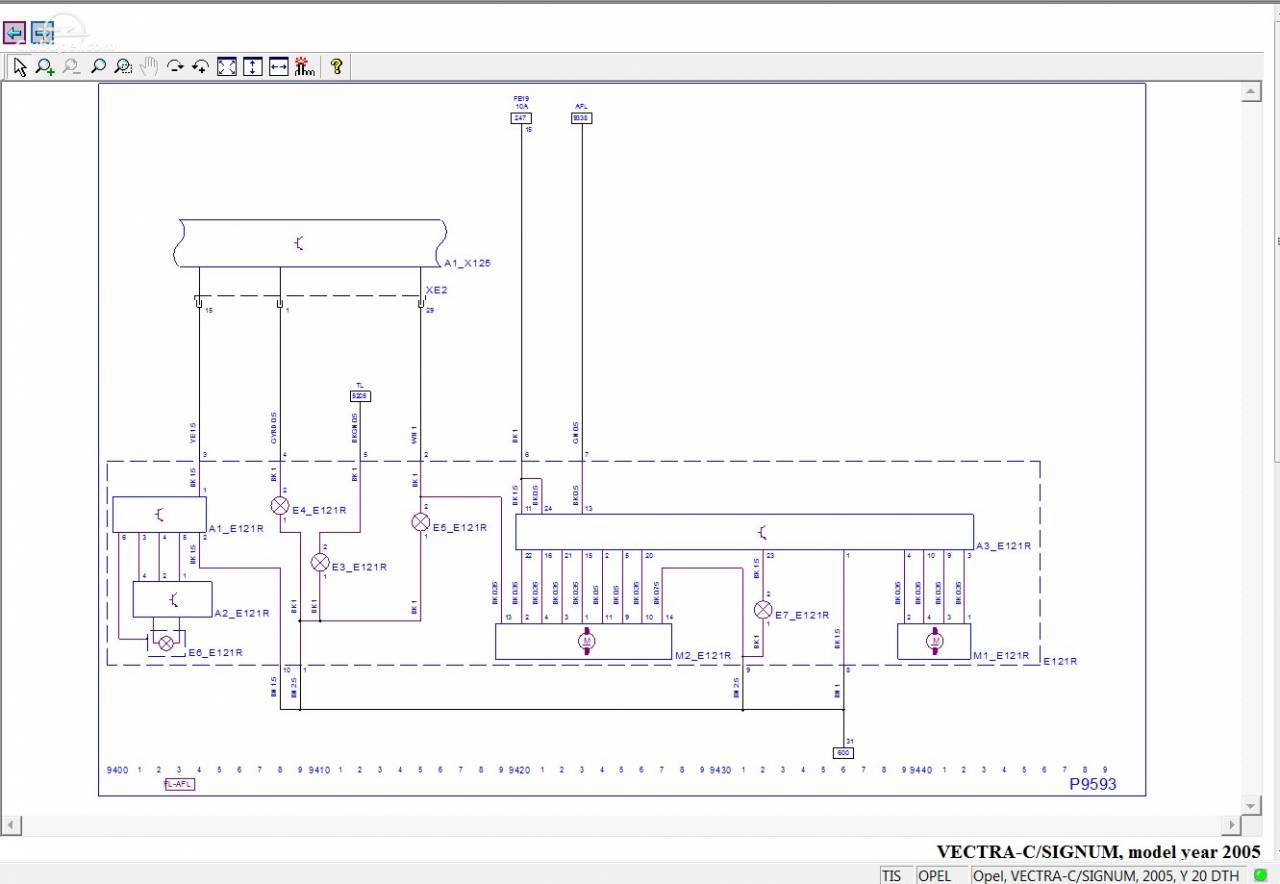The height and width of the screenshot is (884, 1280).
Task: Click the E6_E121R lamp symbol
Action: pos(166,644)
